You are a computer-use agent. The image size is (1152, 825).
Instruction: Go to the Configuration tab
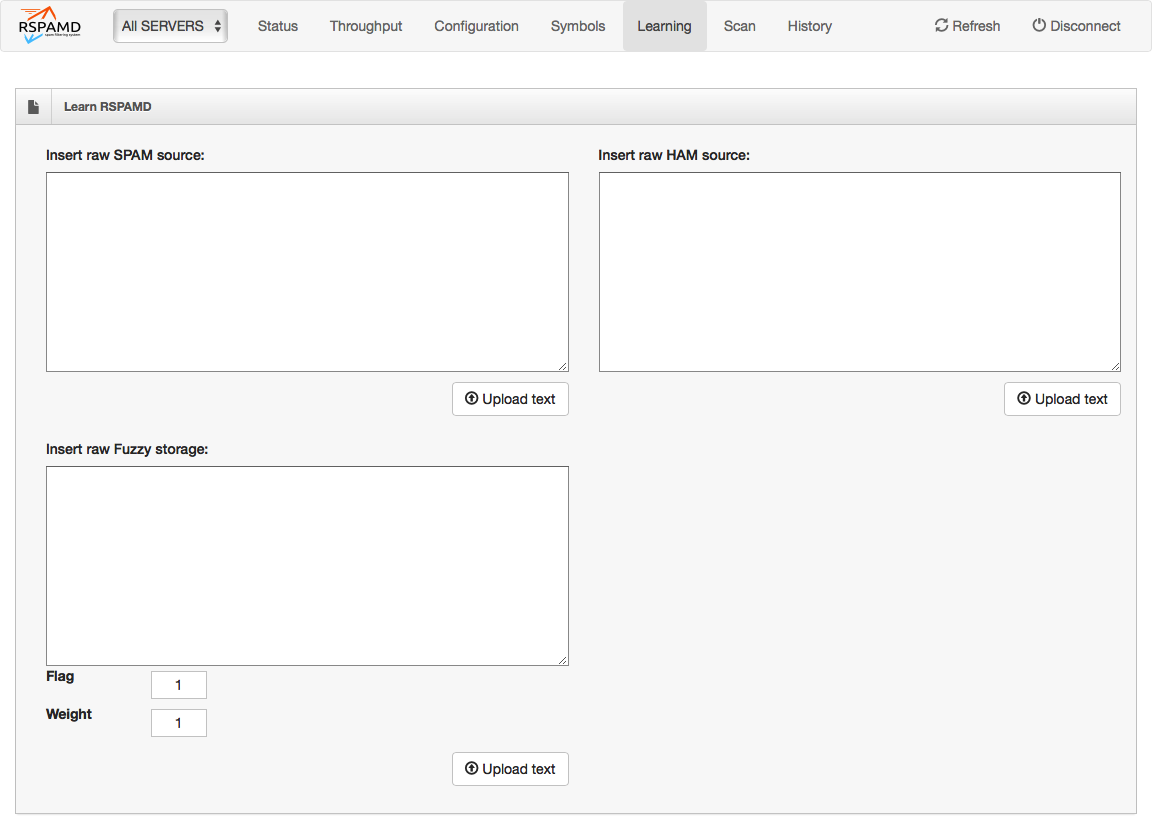coord(476,26)
